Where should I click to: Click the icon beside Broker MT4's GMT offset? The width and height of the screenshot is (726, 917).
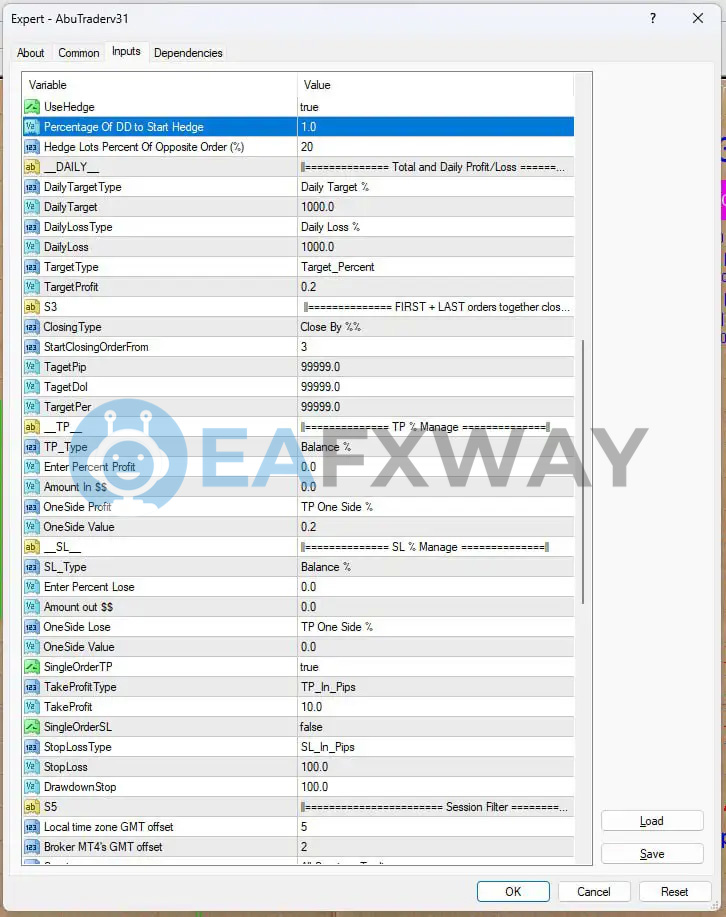coord(32,847)
